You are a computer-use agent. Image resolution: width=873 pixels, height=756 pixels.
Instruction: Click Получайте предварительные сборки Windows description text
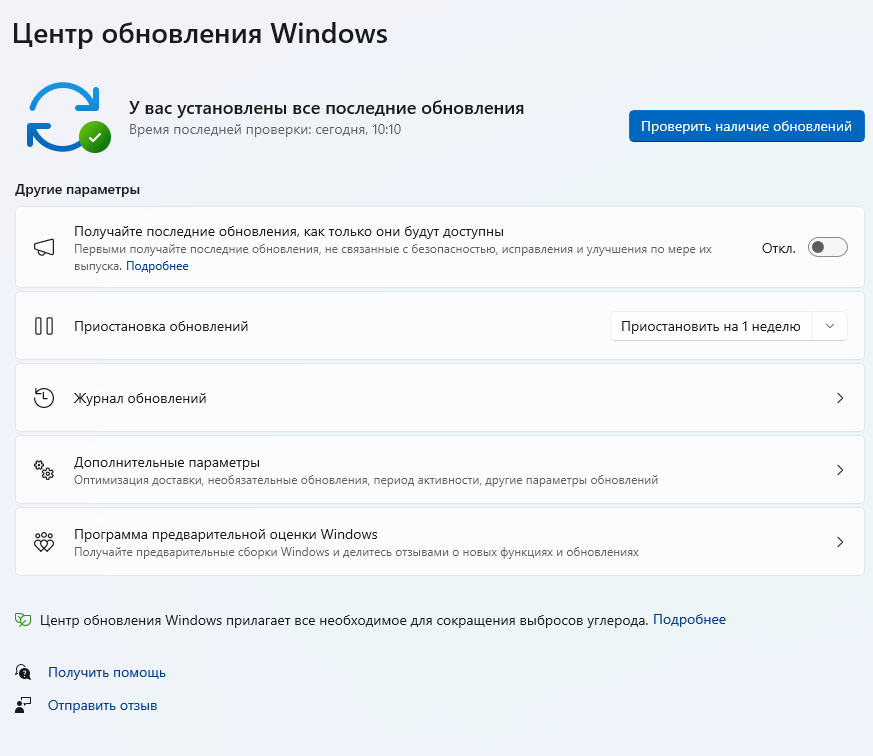[x=356, y=552]
